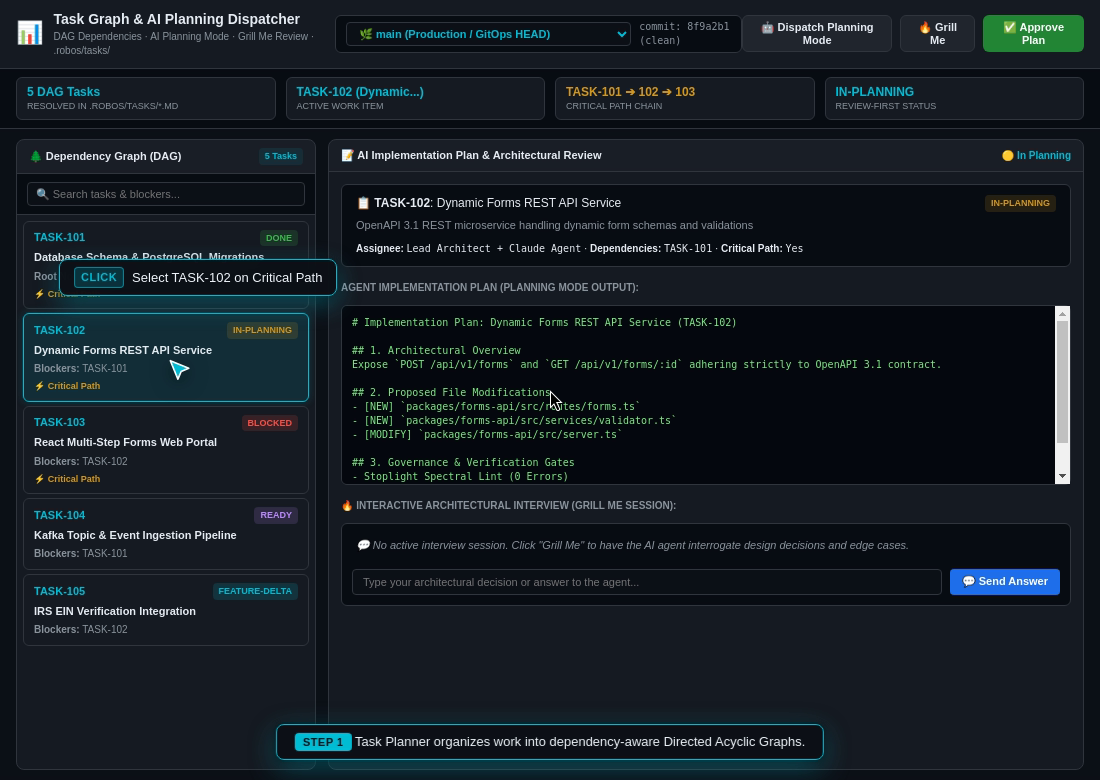
Task: Send answer to the agent
Action: coord(1005,581)
